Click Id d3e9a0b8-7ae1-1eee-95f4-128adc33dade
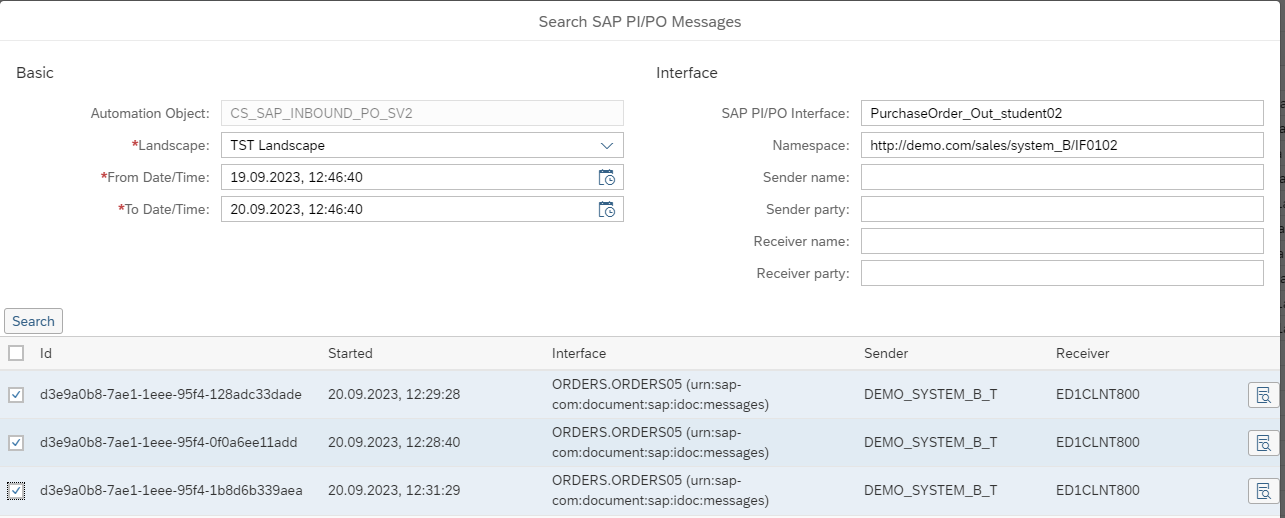The height and width of the screenshot is (518, 1285). 170,395
